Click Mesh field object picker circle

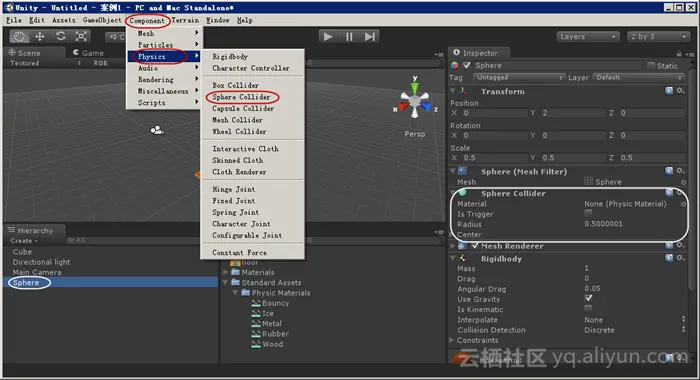pyautogui.click(x=683, y=182)
